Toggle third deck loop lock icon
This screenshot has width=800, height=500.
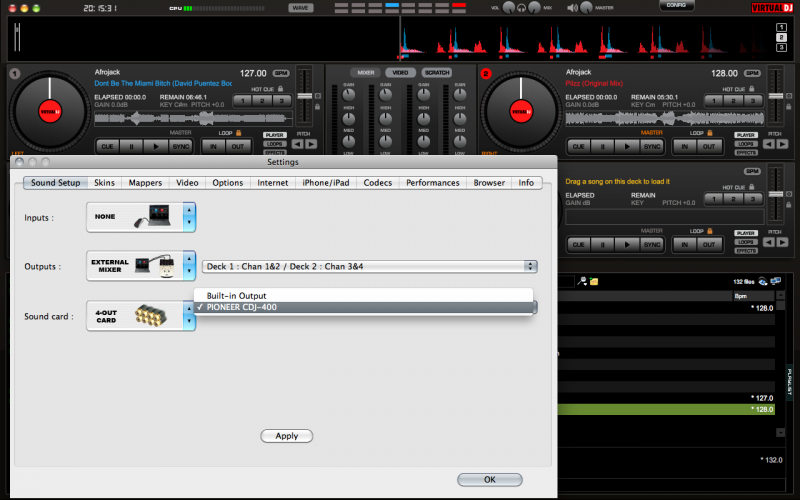click(710, 231)
